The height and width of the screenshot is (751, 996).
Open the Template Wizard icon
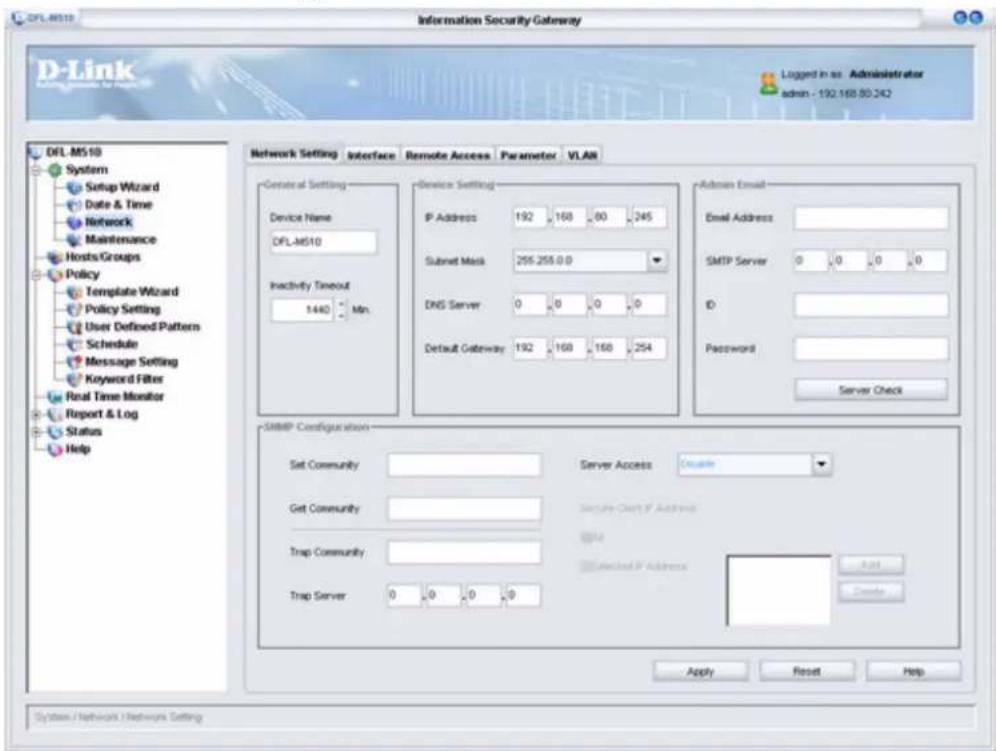coord(74,292)
